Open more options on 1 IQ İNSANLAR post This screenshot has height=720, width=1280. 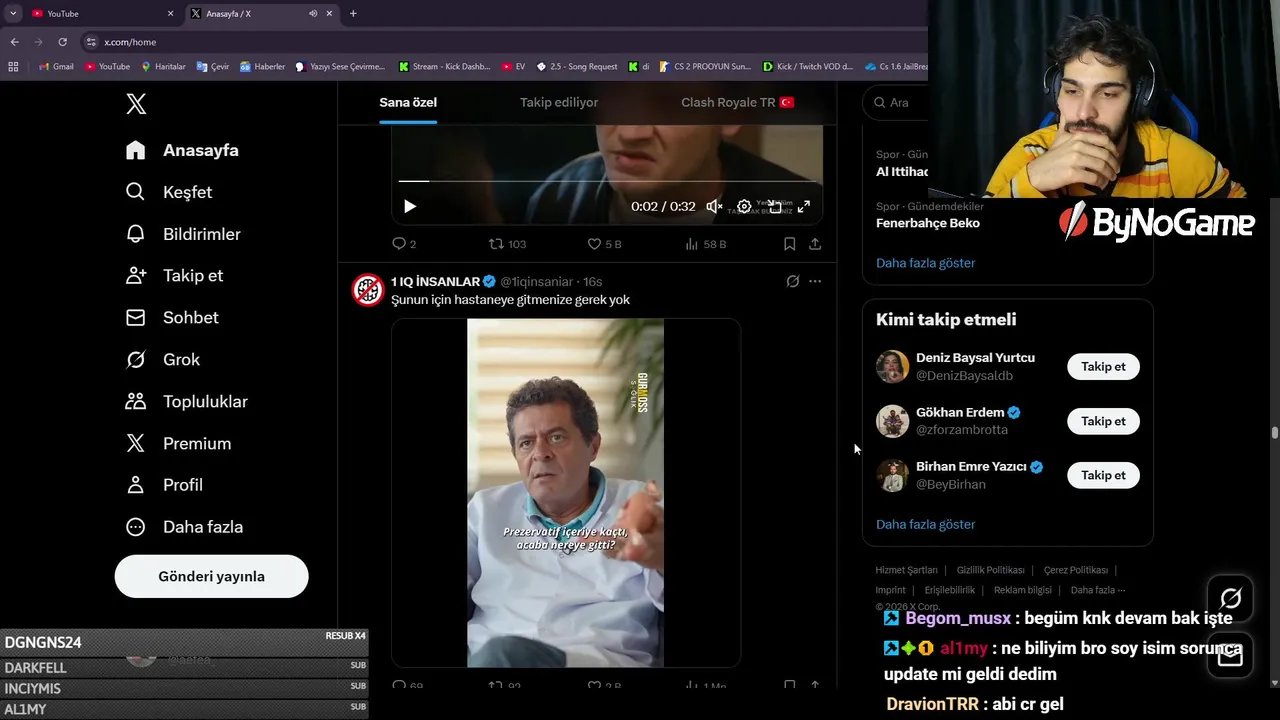click(x=815, y=282)
